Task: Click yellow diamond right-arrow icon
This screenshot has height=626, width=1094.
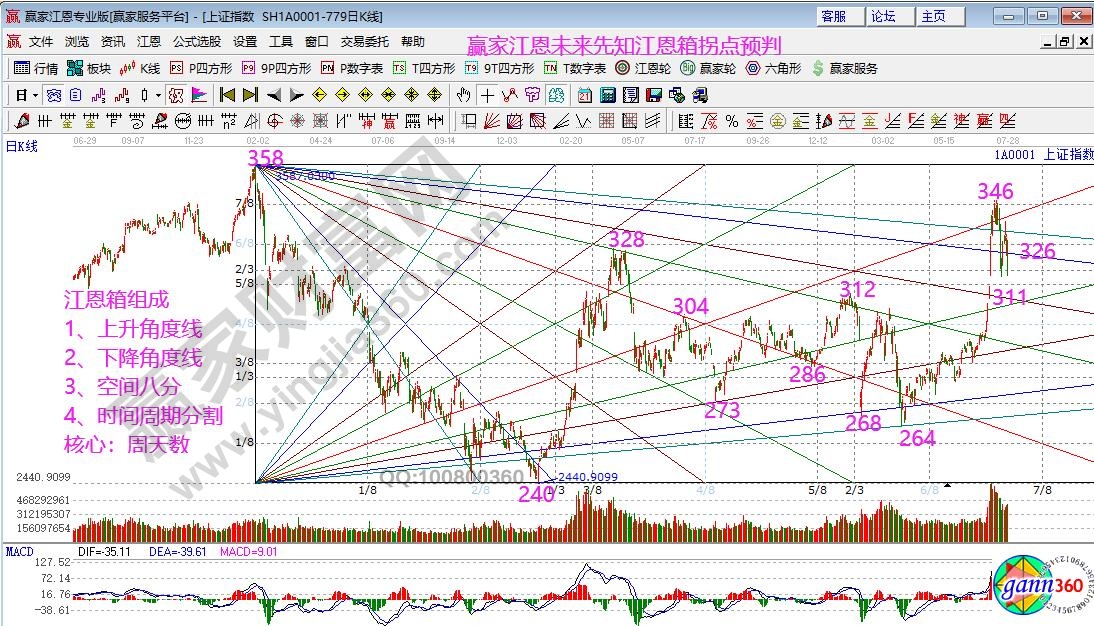Action: pos(343,95)
